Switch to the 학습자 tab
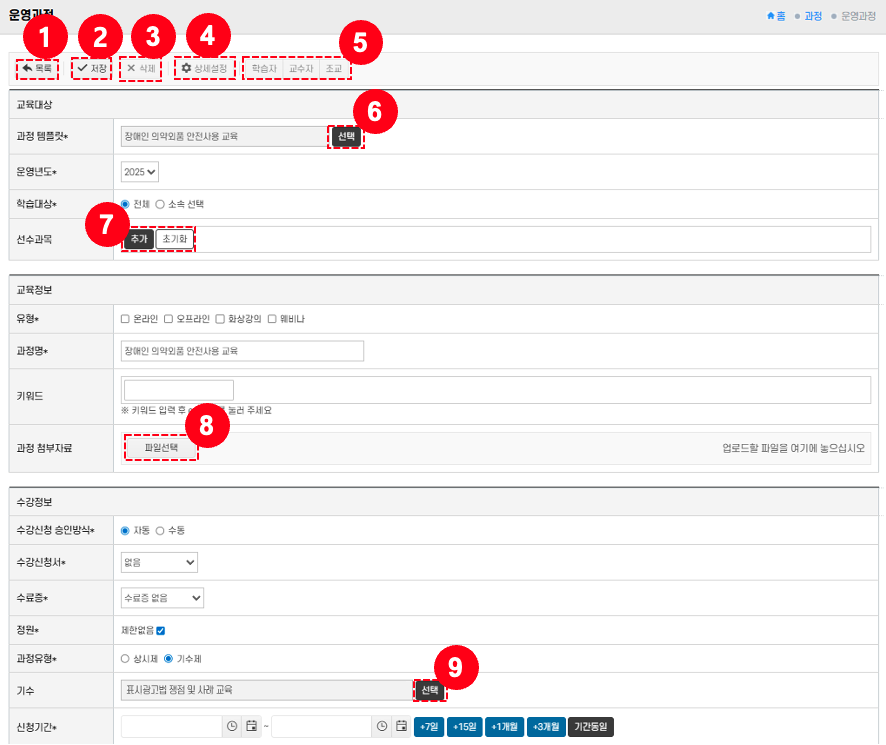The width and height of the screenshot is (886, 745). pos(264,68)
